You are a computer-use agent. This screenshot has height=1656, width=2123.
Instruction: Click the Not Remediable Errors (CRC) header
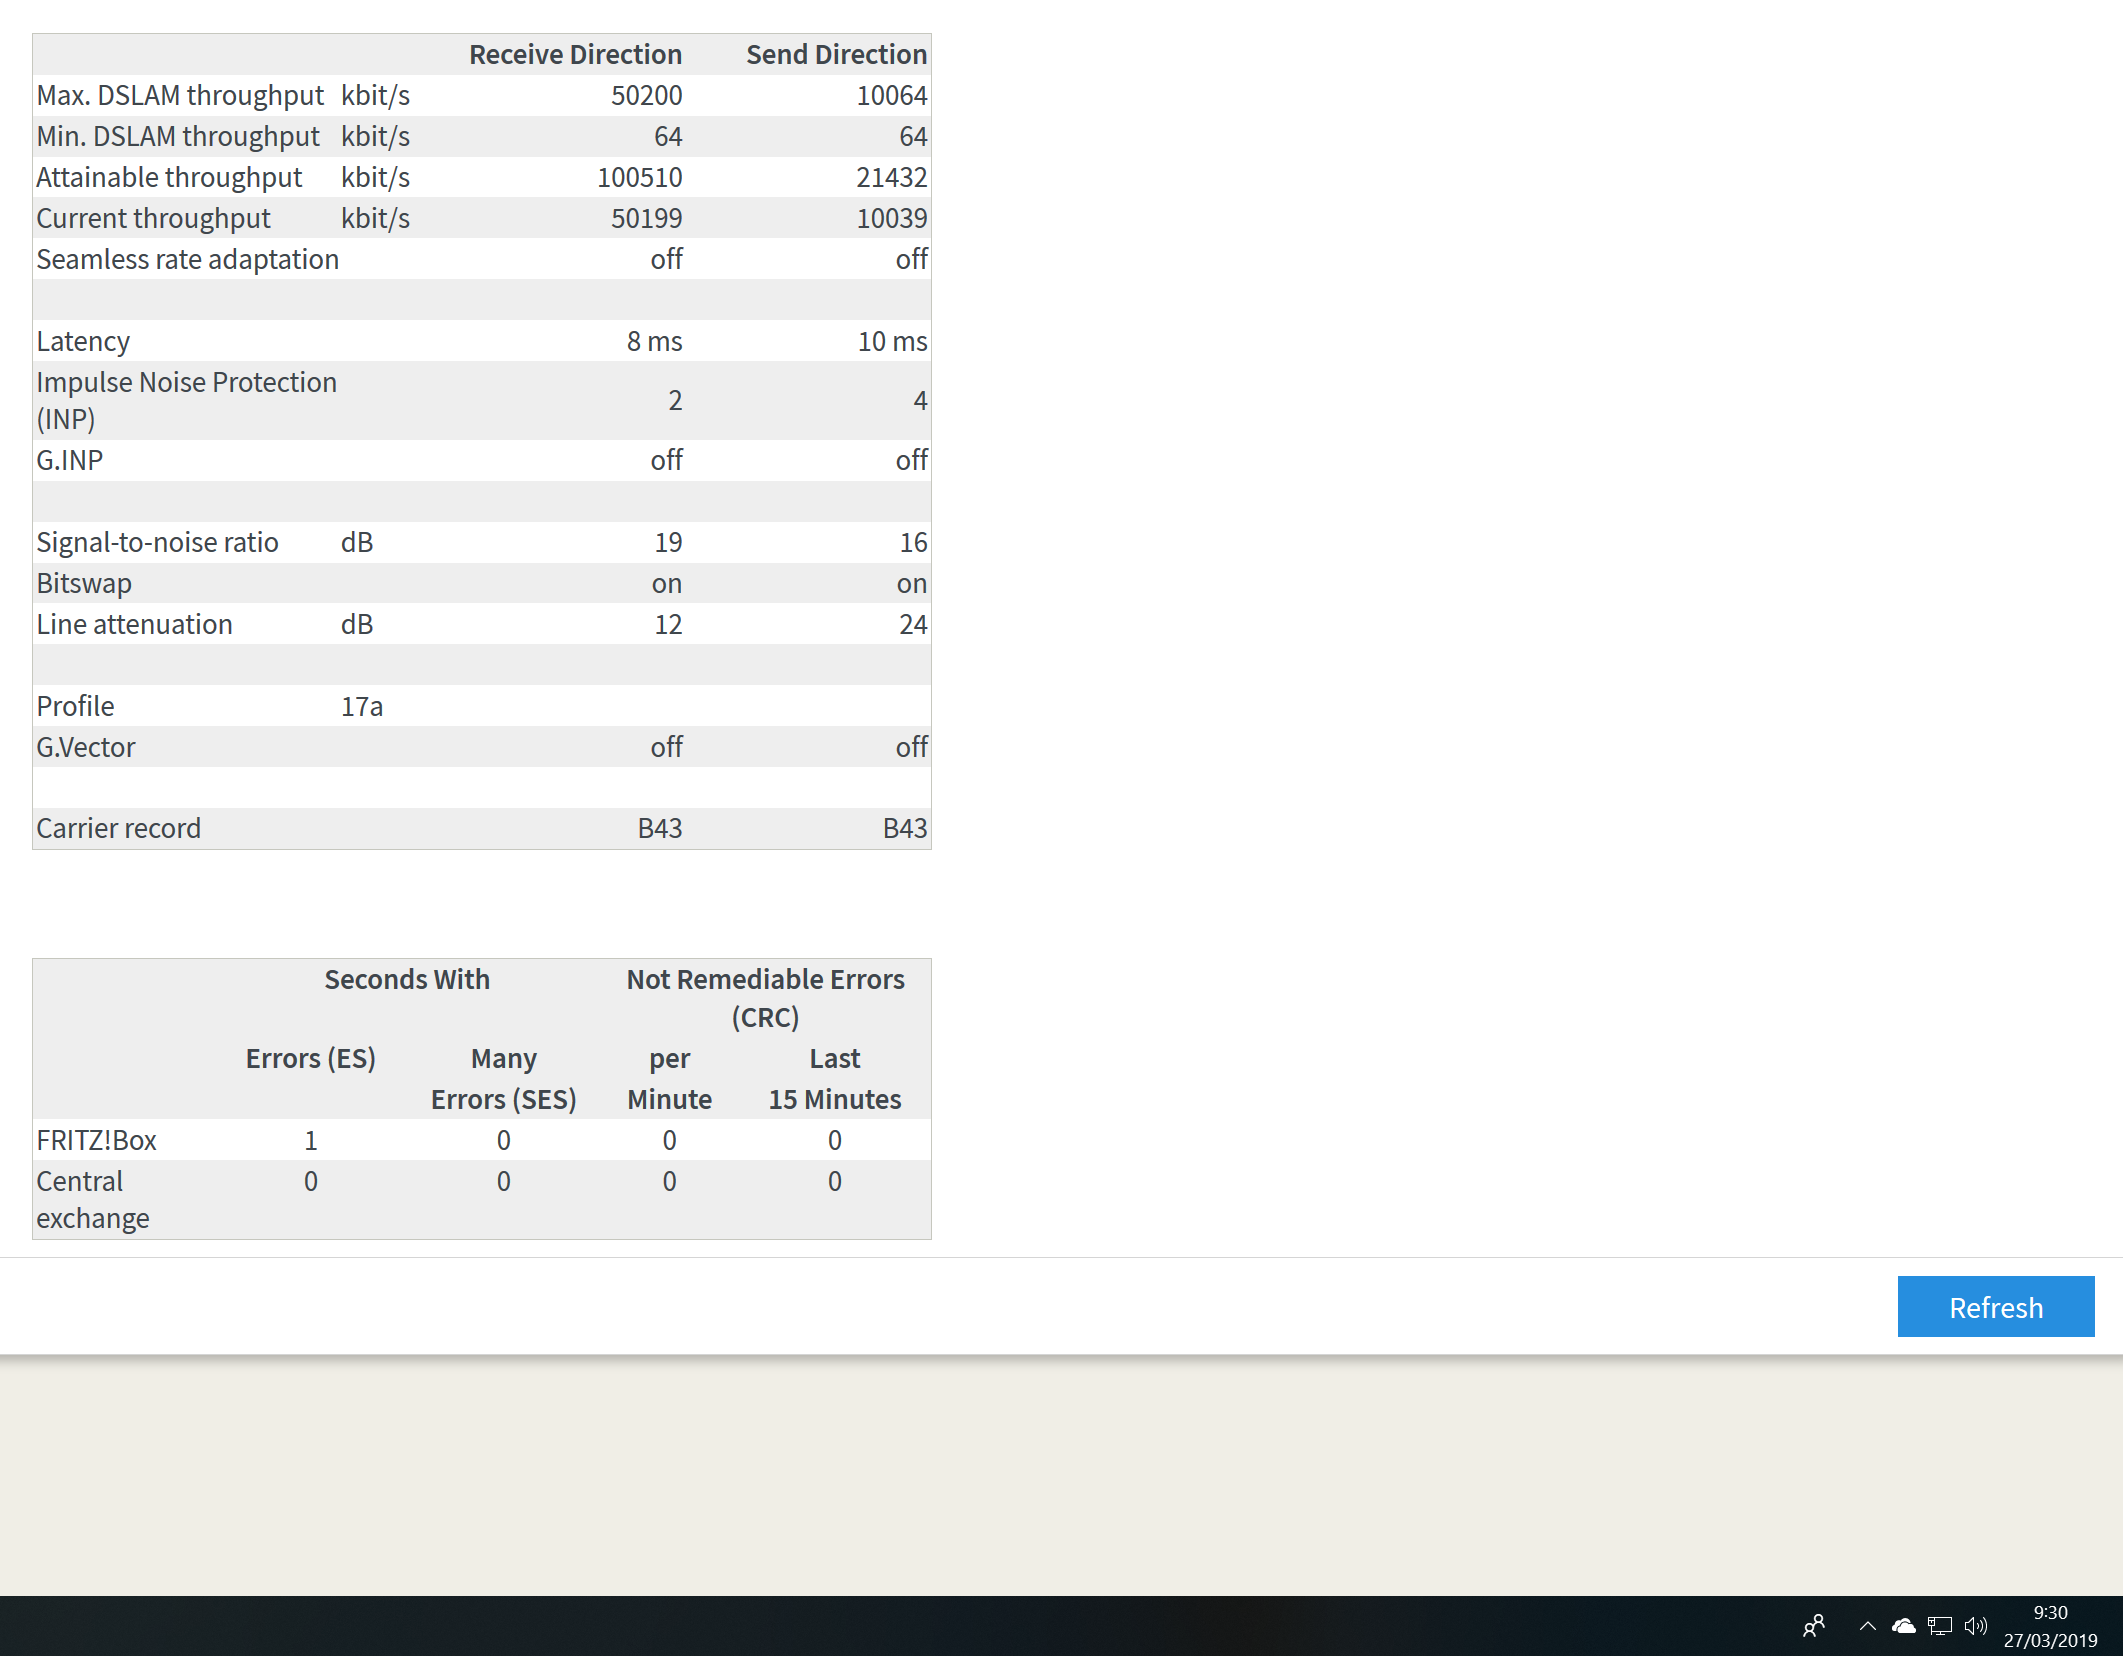pos(765,997)
